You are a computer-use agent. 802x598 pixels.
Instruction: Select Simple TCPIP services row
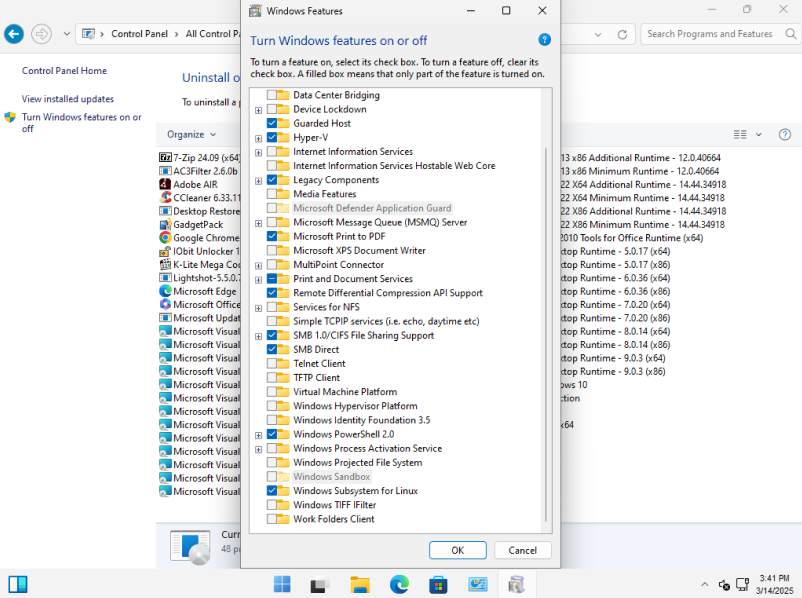point(386,321)
